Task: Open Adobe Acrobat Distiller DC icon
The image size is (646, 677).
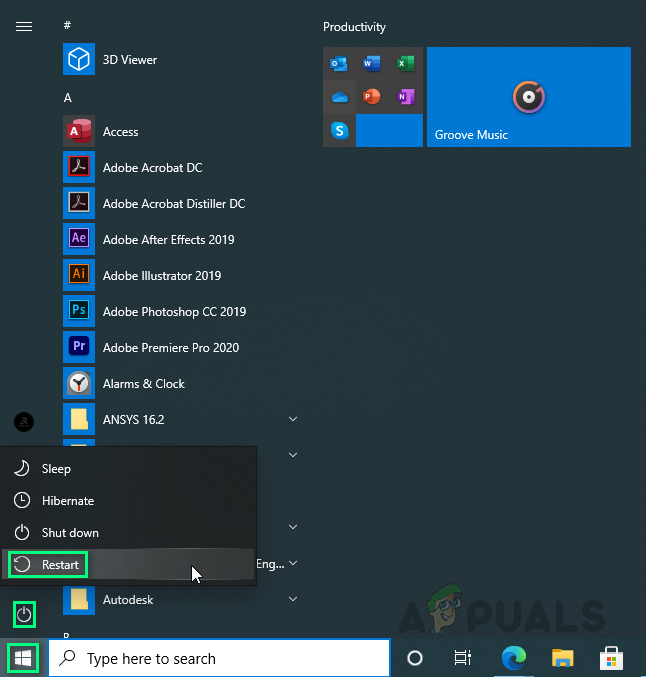Action: (79, 203)
